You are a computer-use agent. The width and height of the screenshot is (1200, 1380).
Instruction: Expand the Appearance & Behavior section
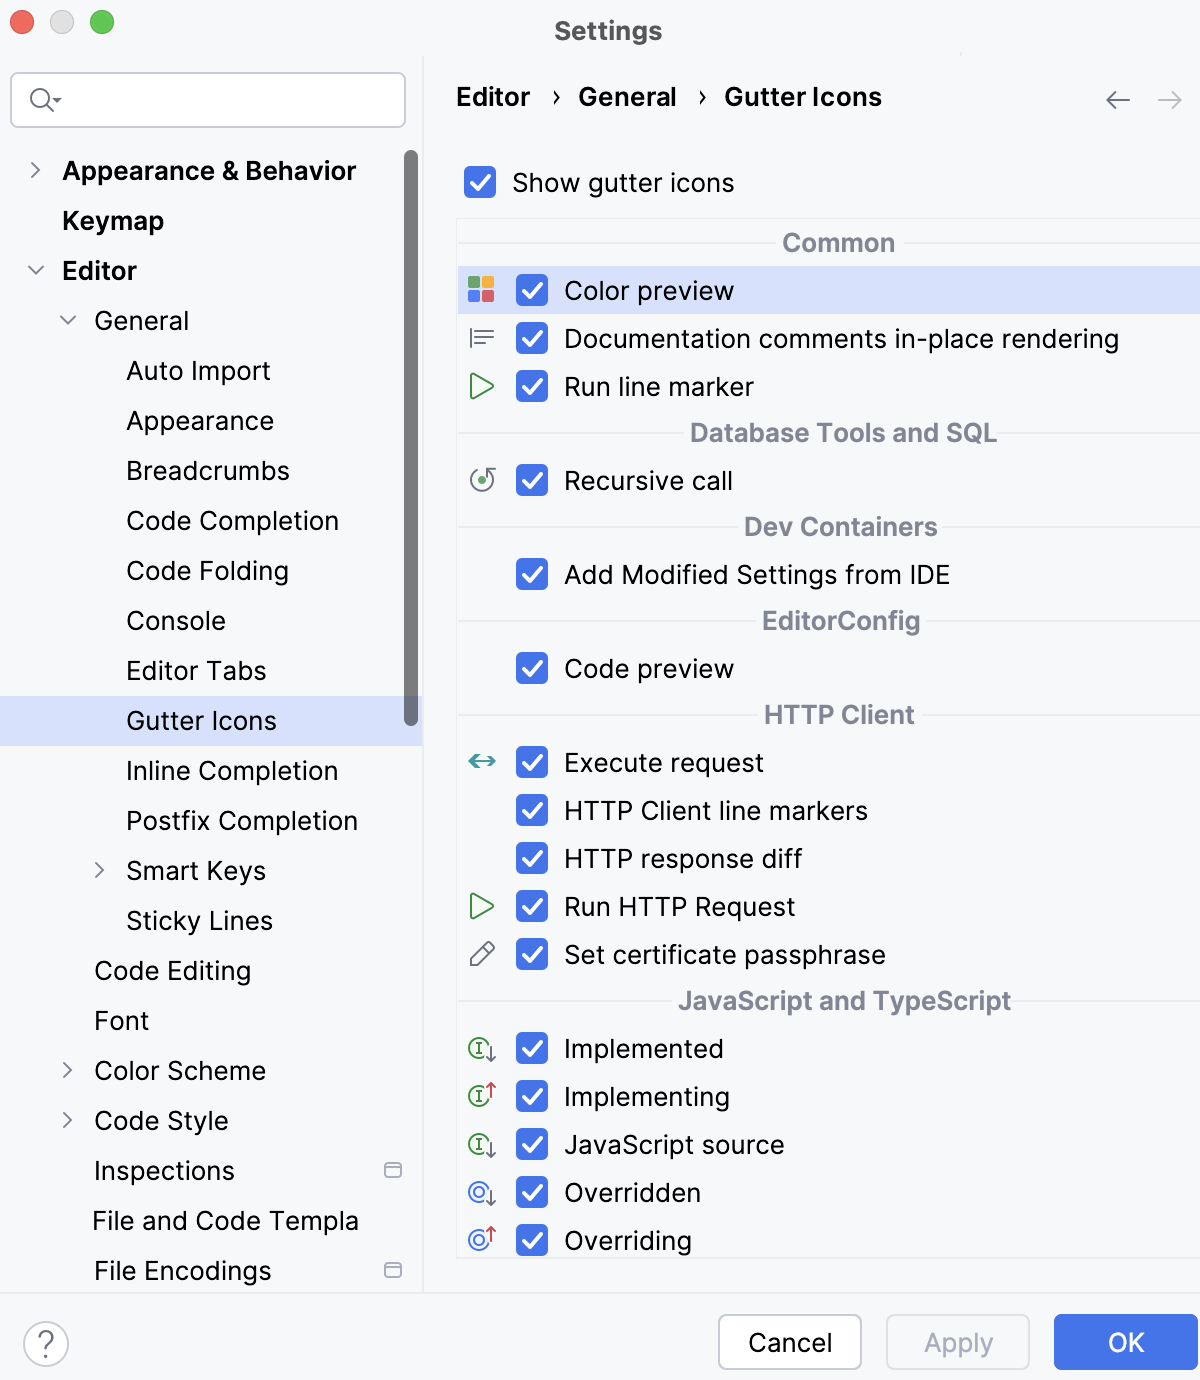click(x=35, y=170)
